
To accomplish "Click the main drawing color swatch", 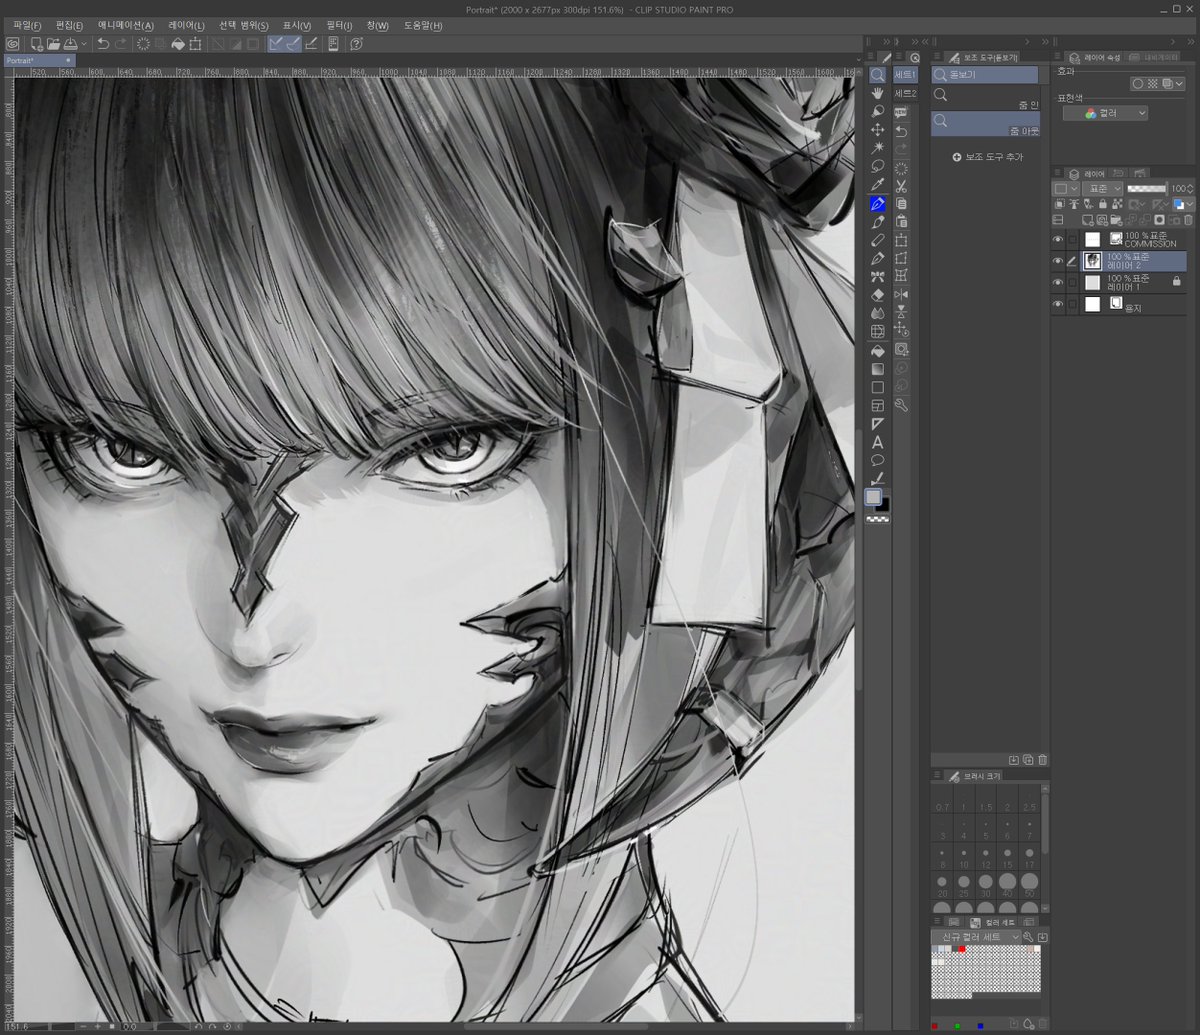I will tap(874, 497).
